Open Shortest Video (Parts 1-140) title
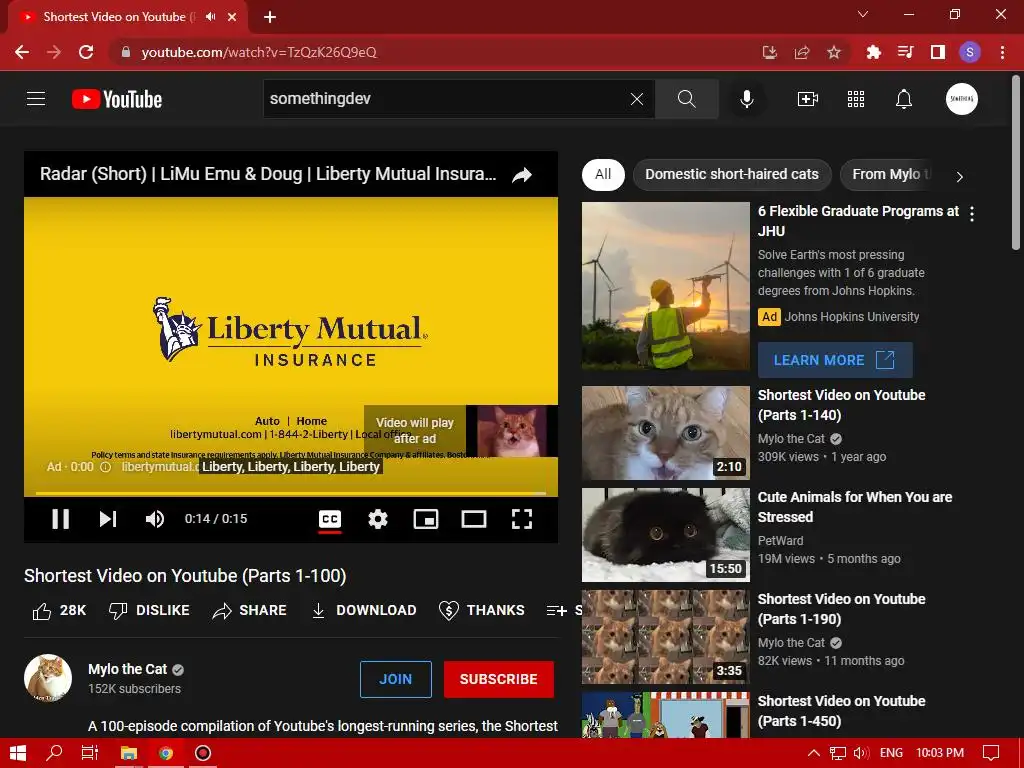 click(841, 405)
